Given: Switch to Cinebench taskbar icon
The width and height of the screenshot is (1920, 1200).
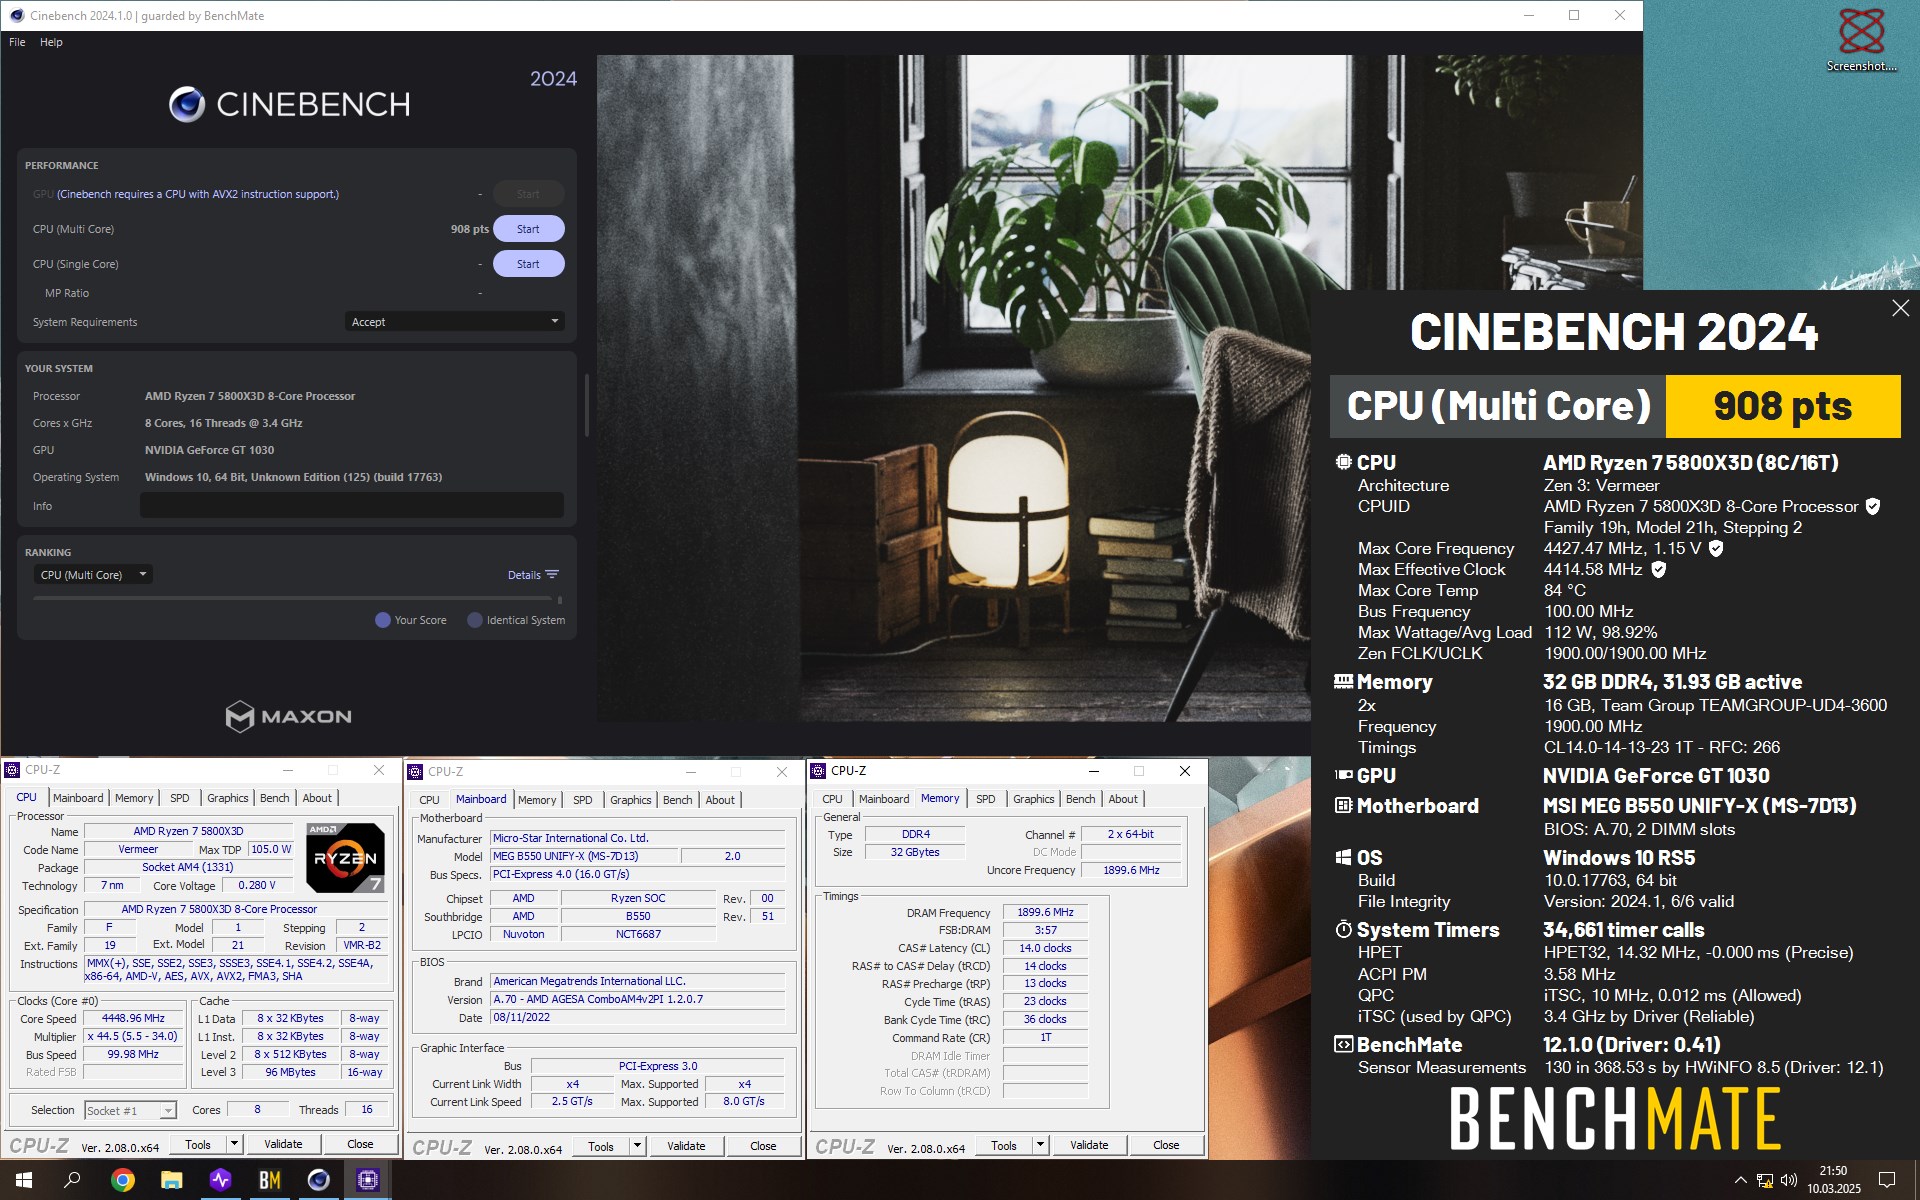Looking at the screenshot, I should pos(318,1180).
